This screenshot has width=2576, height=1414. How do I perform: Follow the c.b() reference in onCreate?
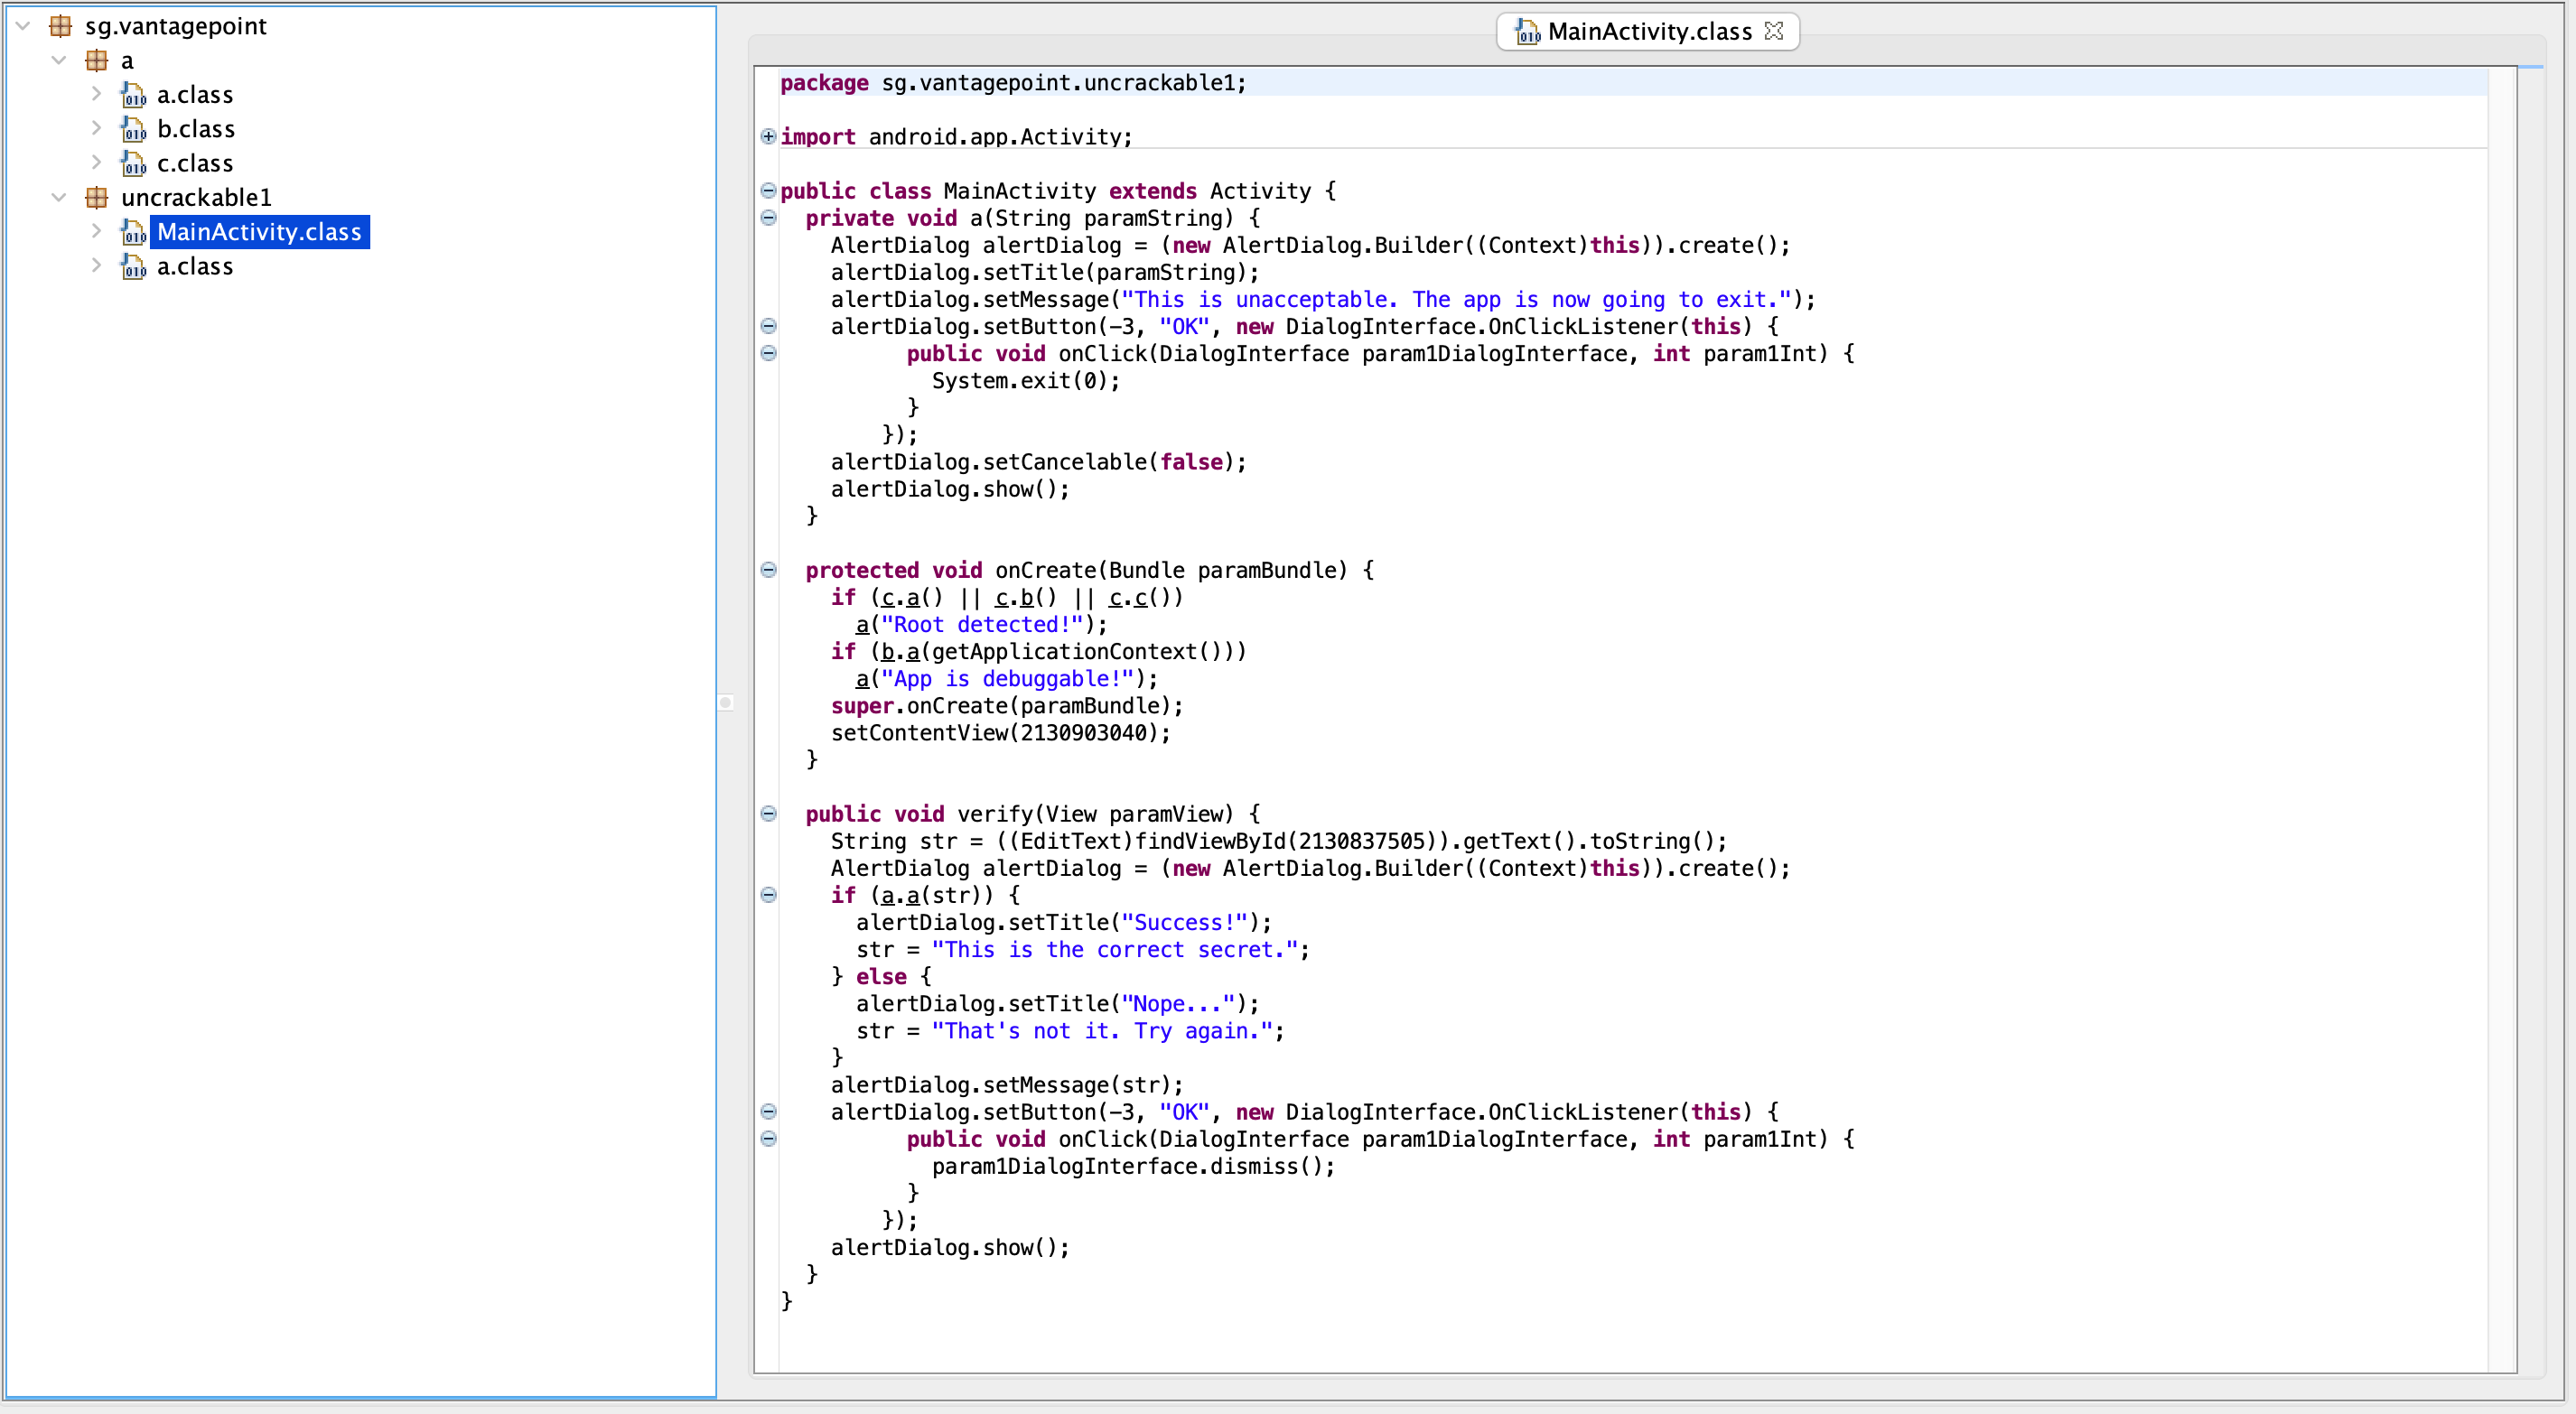pos(1026,598)
